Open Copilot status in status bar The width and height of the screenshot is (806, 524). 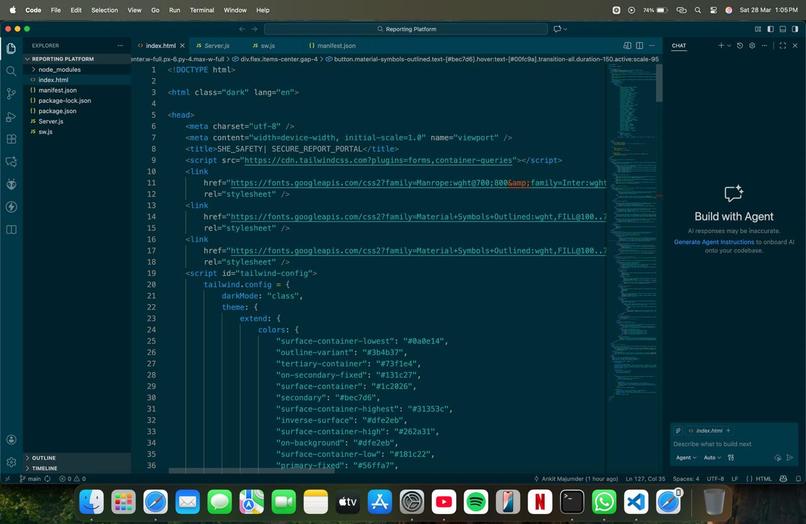[x=783, y=479]
